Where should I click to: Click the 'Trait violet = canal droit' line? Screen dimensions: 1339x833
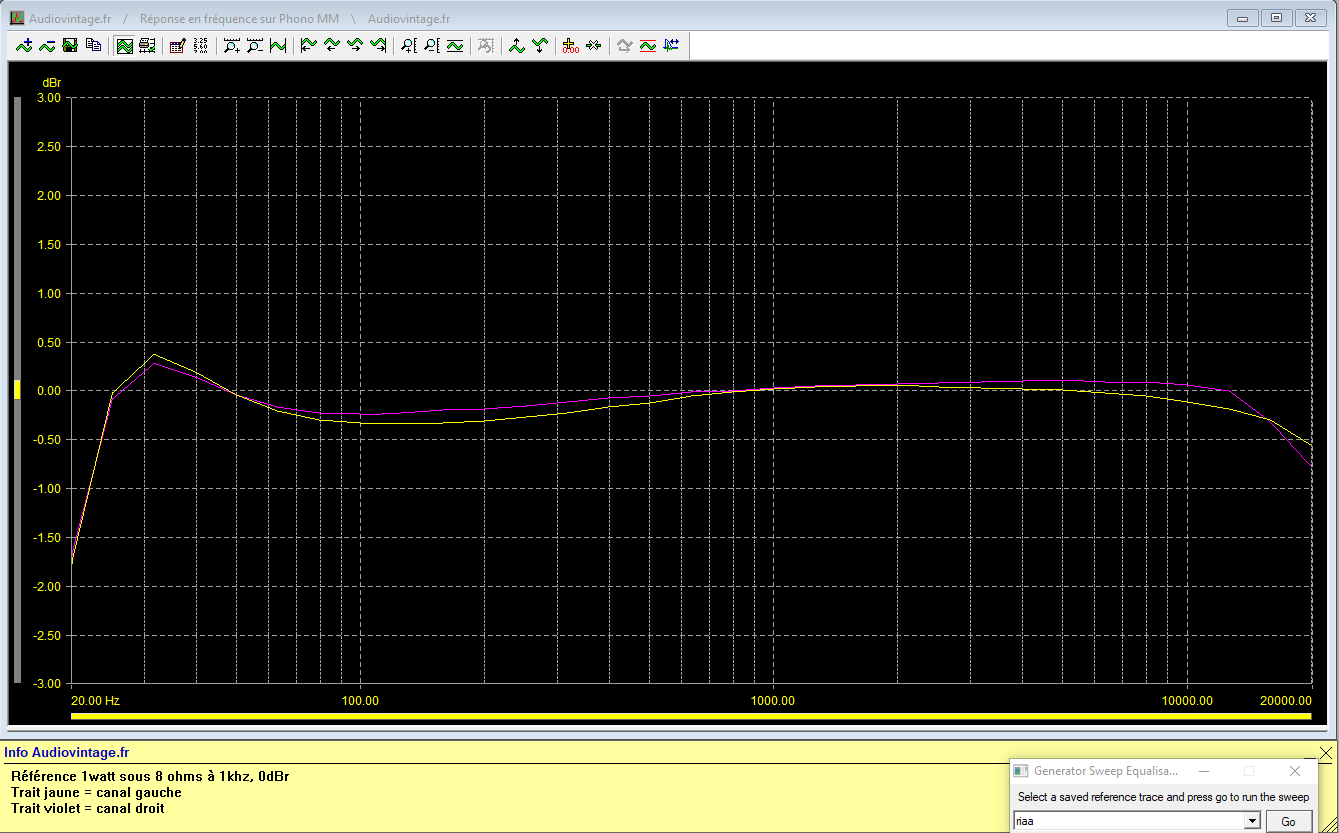88,808
